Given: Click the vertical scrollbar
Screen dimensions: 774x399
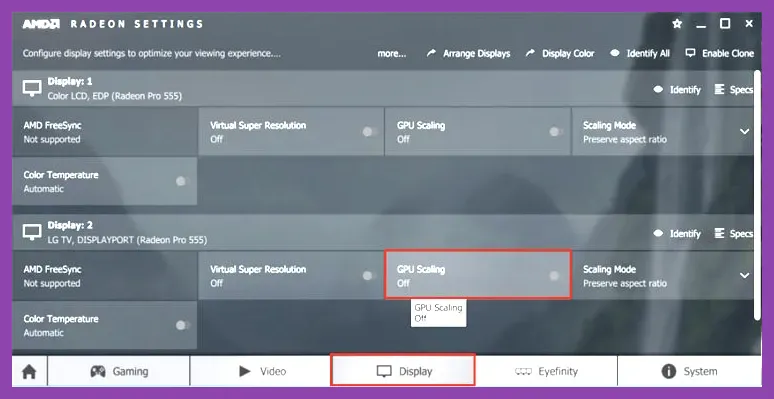Looking at the screenshot, I should click(x=758, y=196).
